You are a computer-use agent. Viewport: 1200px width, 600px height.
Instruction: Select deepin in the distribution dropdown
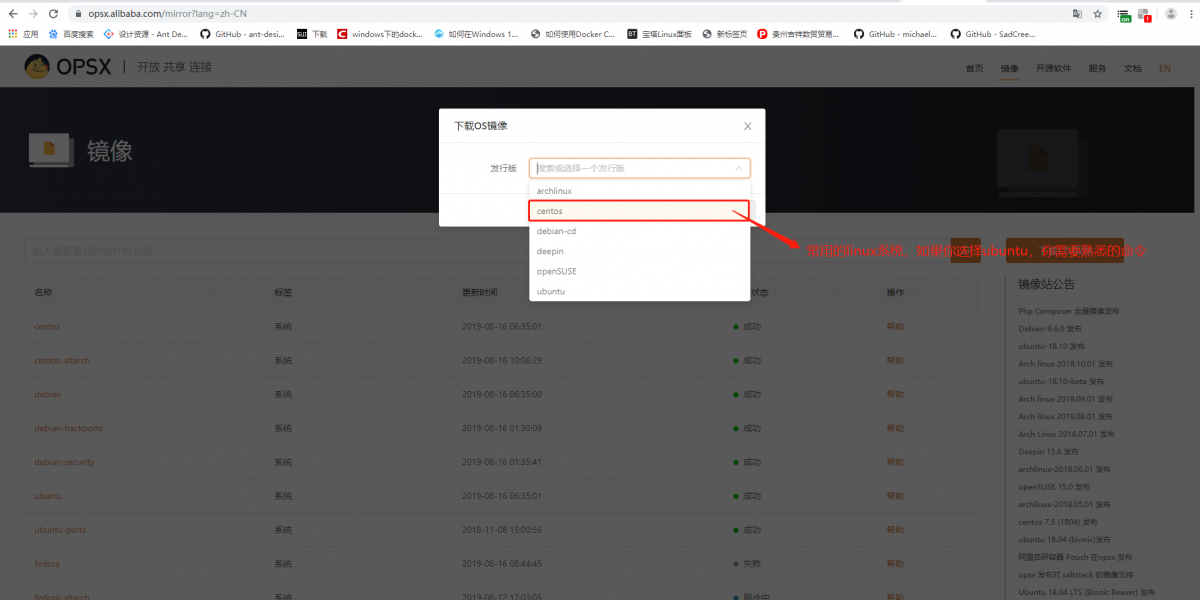pyautogui.click(x=640, y=251)
